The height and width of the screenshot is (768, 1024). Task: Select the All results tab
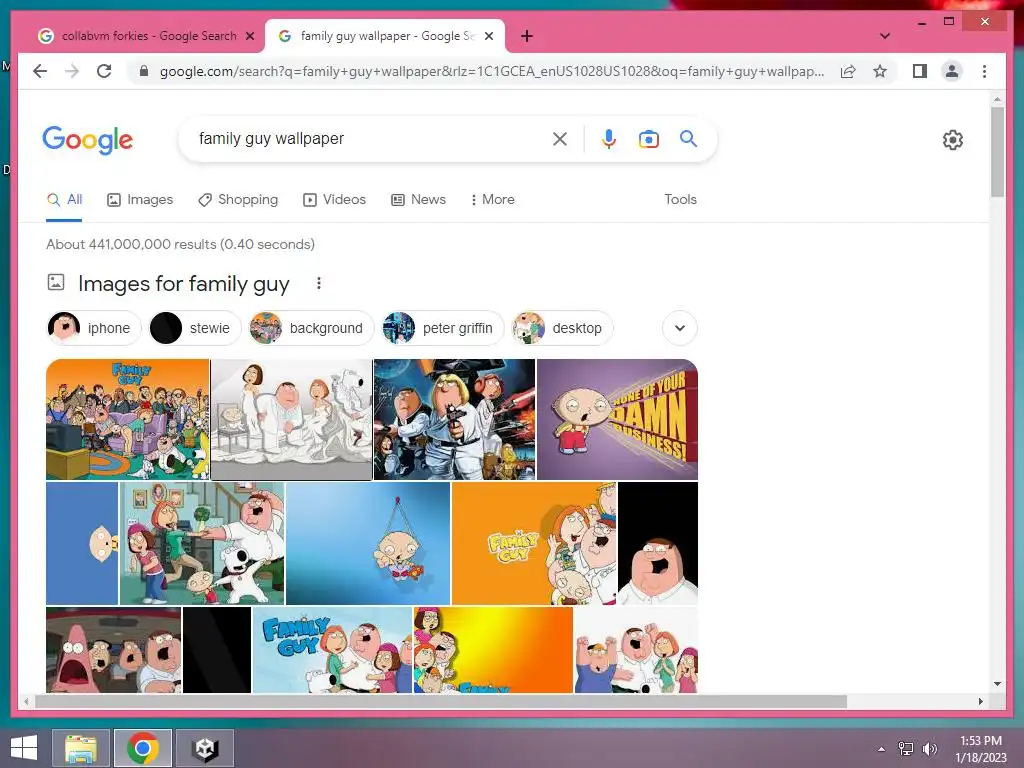tap(64, 200)
